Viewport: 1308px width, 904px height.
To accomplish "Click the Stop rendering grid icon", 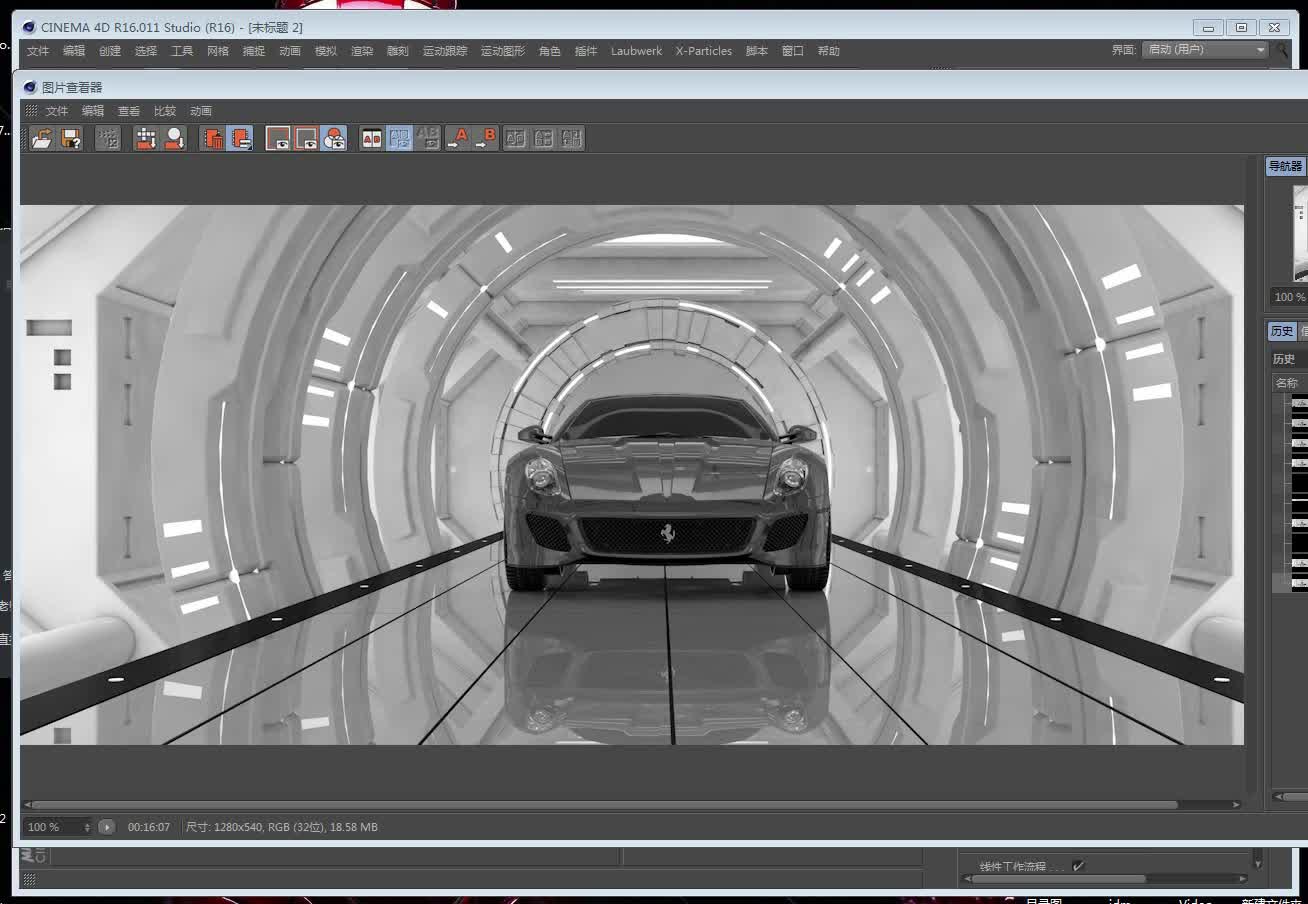I will (x=108, y=139).
